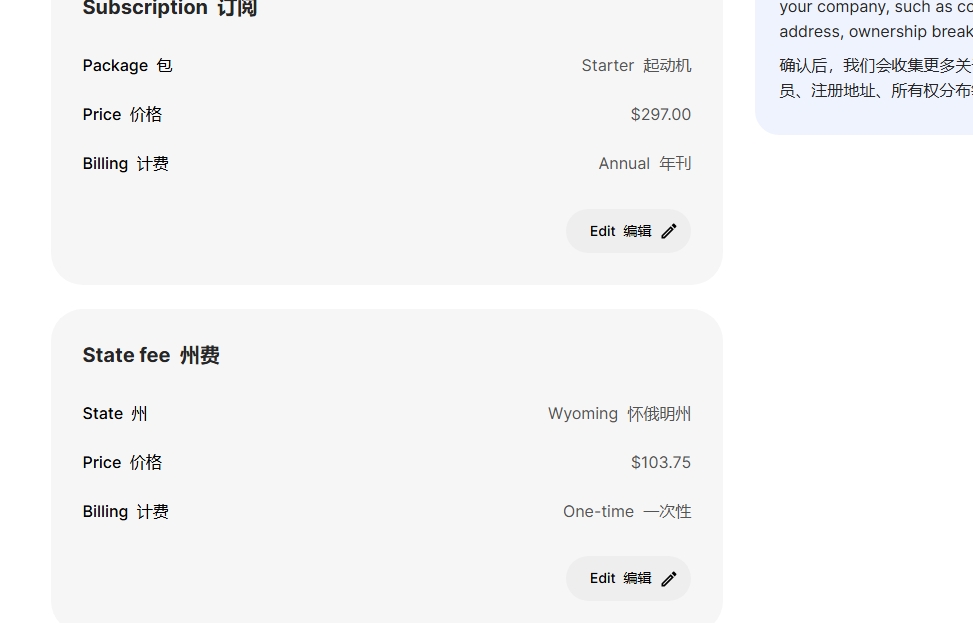Select the Wyoming state value

[619, 414]
